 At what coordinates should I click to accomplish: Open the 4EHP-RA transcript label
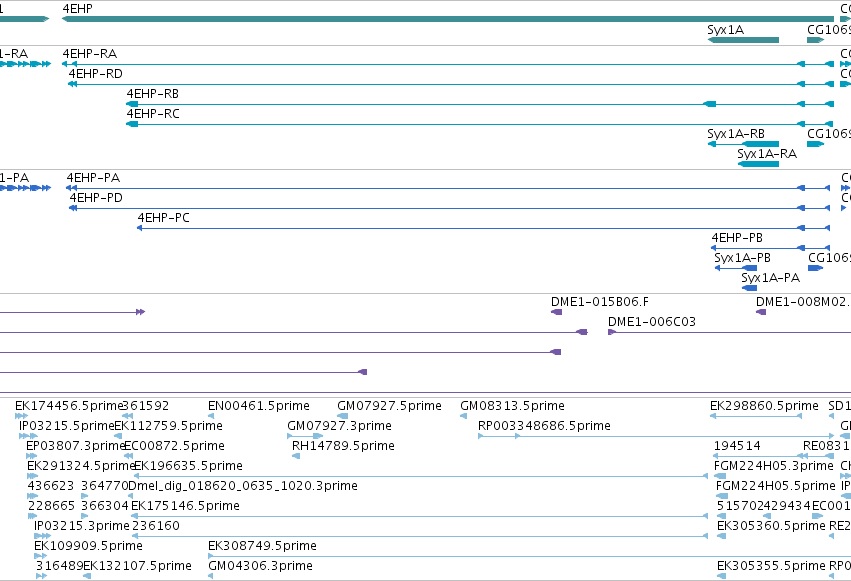pyautogui.click(x=90, y=54)
